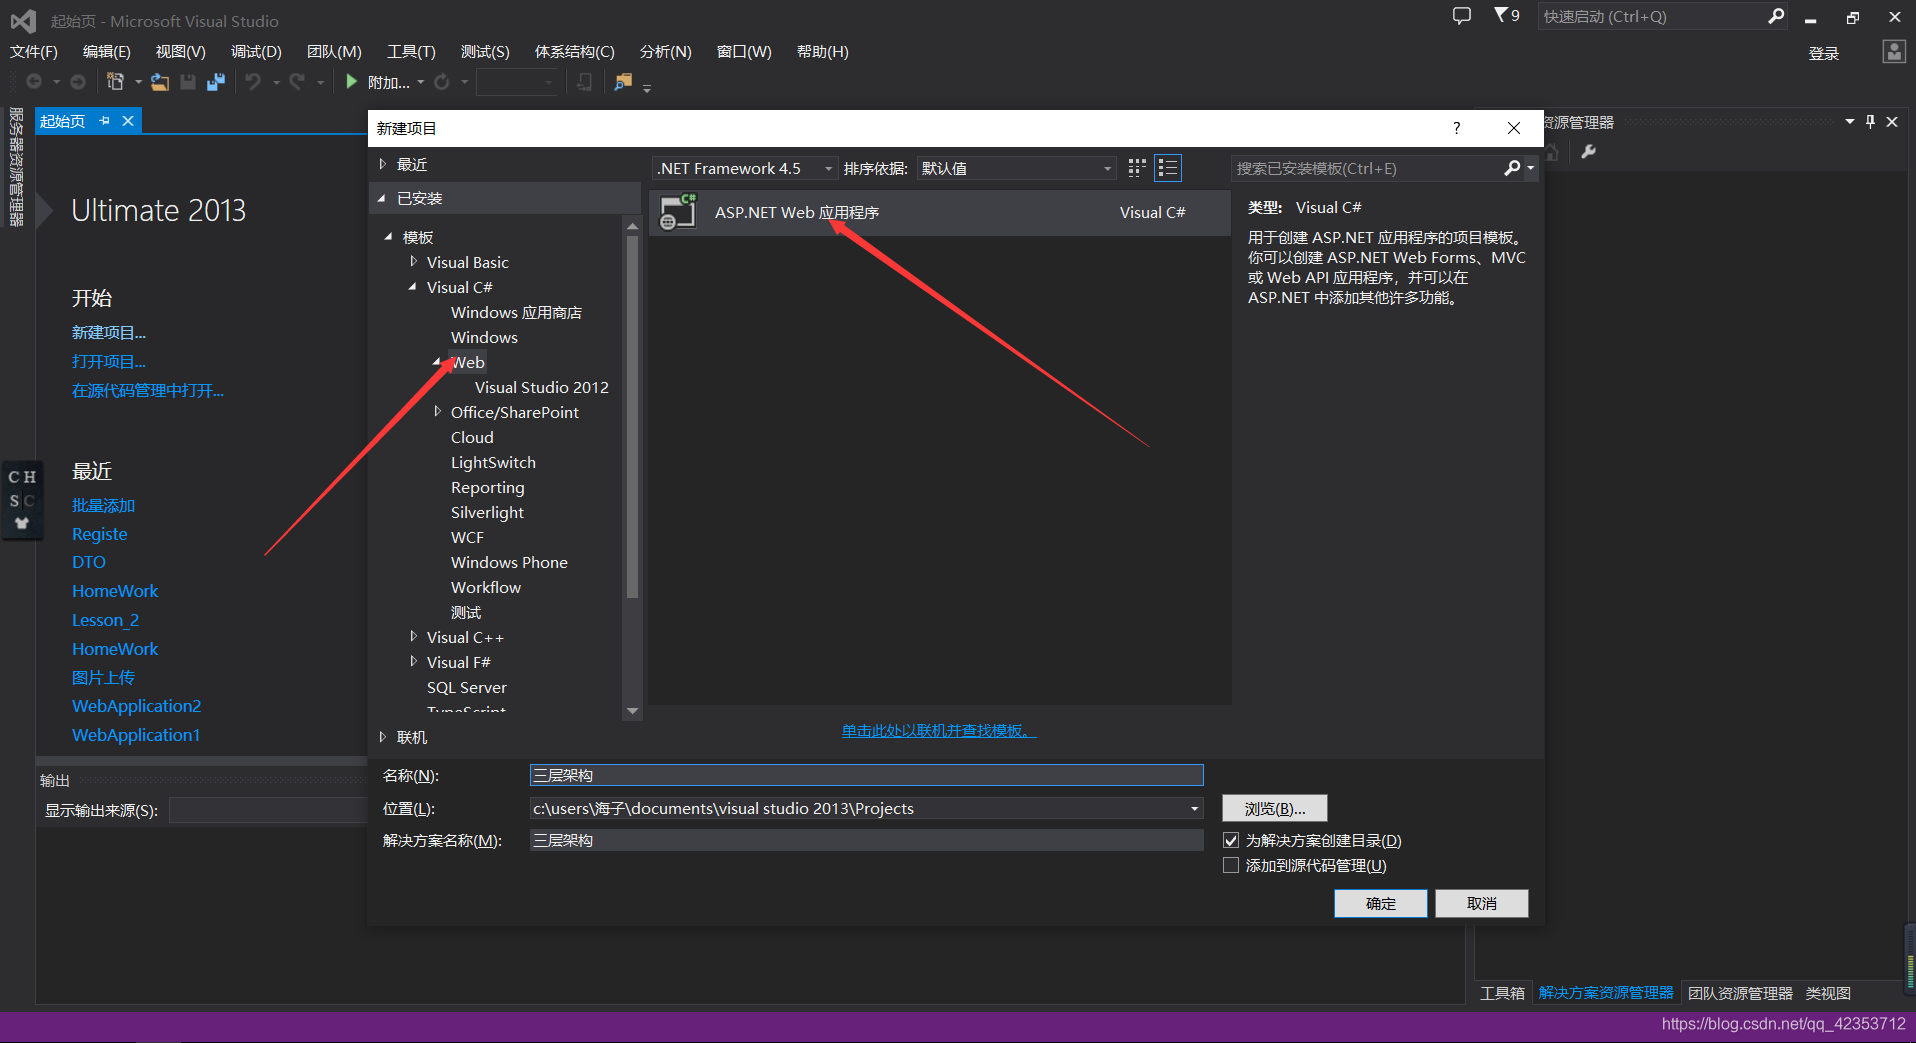Click the green Start (附加...) play icon
1916x1043 pixels.
click(x=351, y=82)
